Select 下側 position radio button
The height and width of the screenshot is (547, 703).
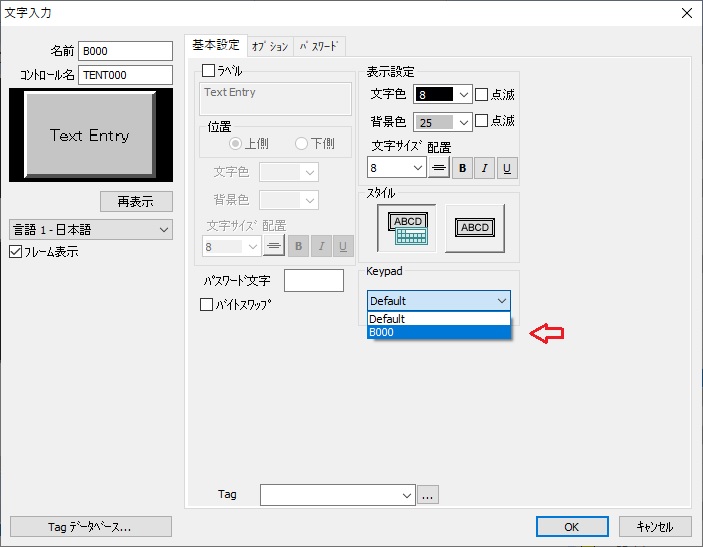[x=301, y=143]
